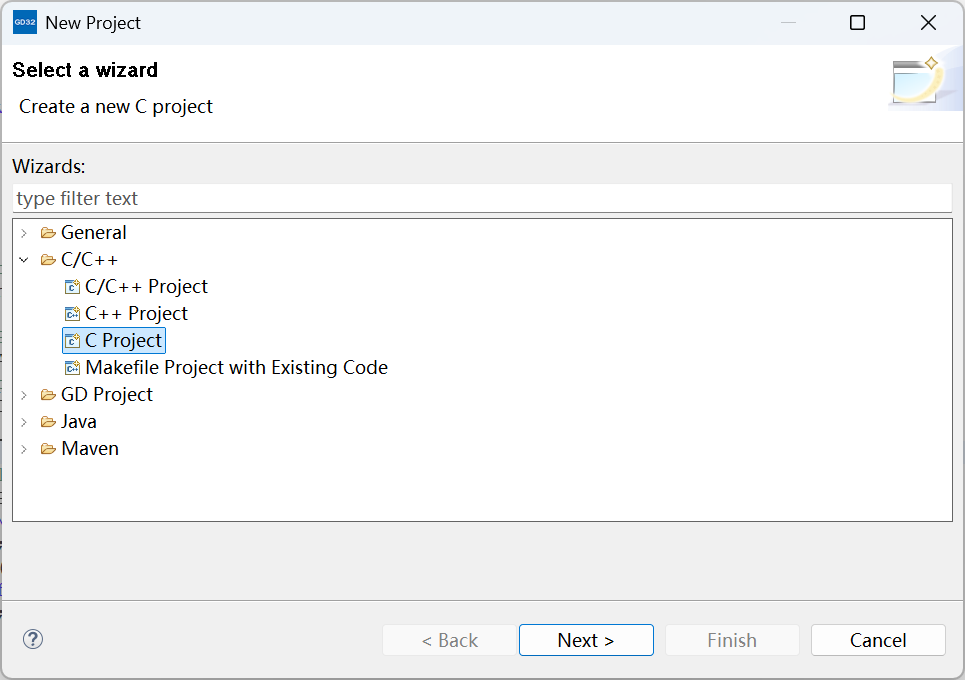Expand the Maven category arrow
The height and width of the screenshot is (680, 965).
click(x=24, y=449)
